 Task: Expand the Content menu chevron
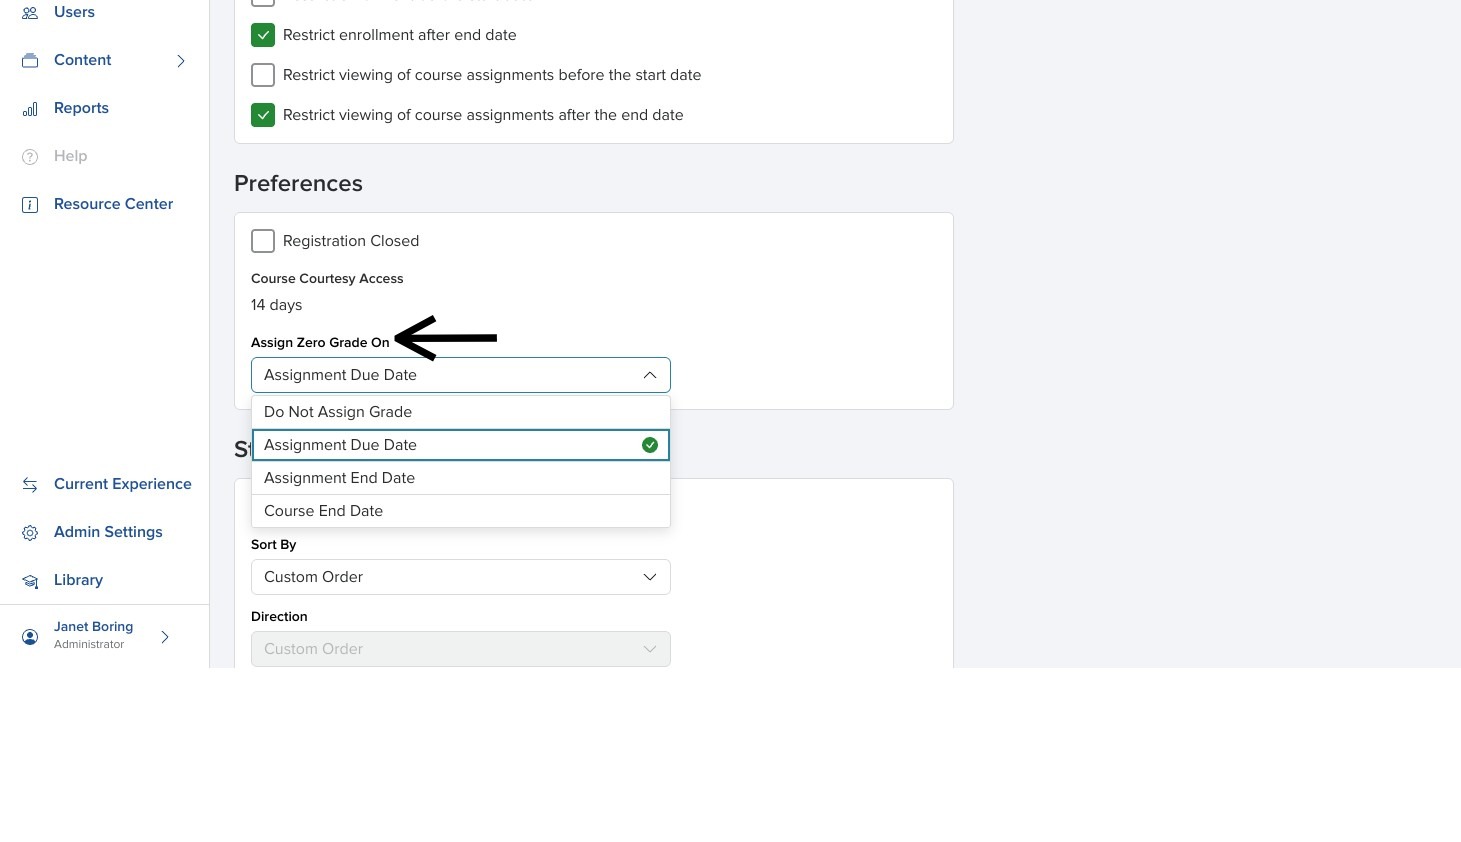coord(181,61)
